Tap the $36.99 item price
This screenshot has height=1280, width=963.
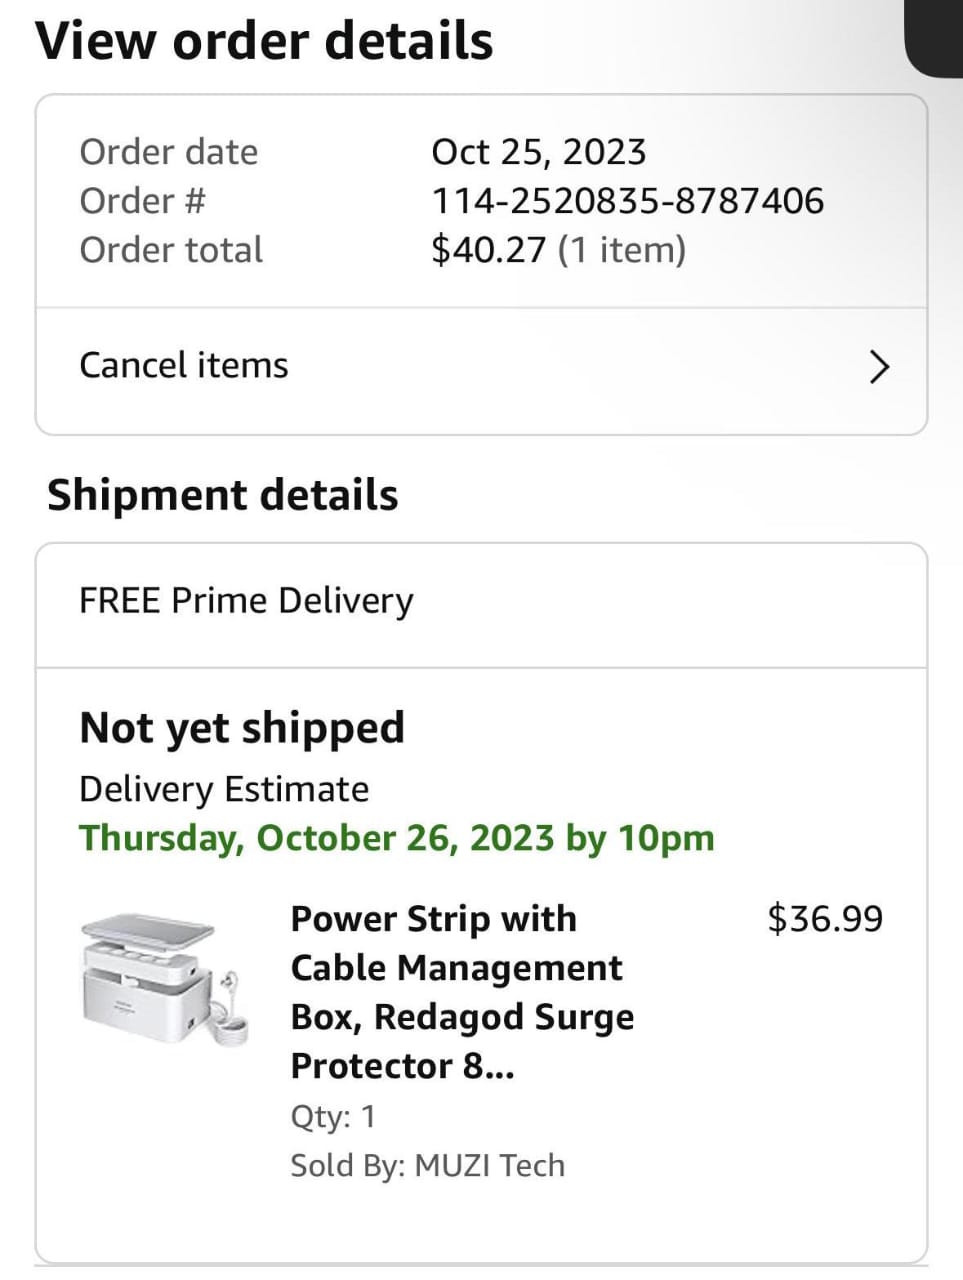click(825, 918)
